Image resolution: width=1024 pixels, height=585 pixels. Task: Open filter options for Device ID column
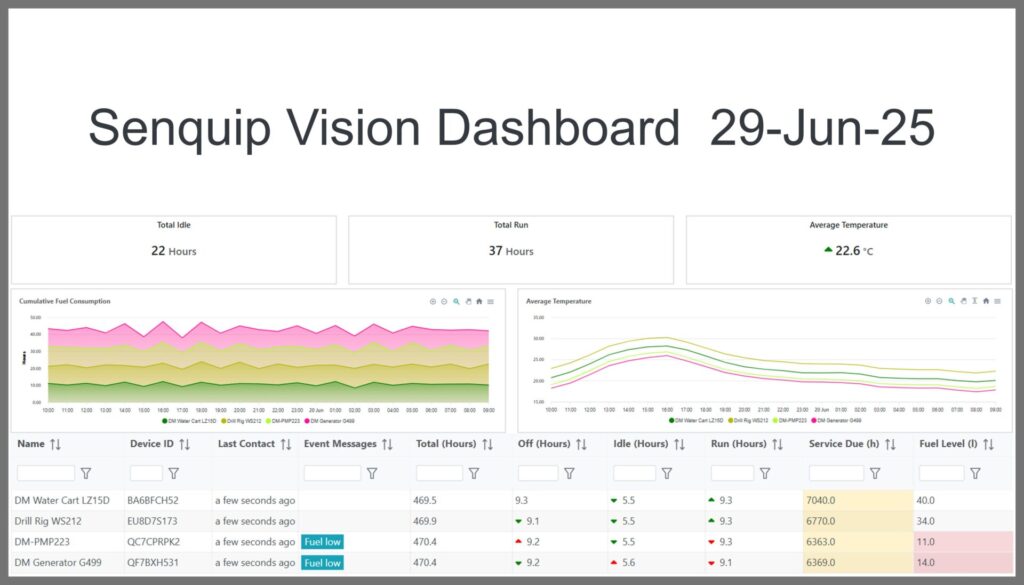(174, 473)
